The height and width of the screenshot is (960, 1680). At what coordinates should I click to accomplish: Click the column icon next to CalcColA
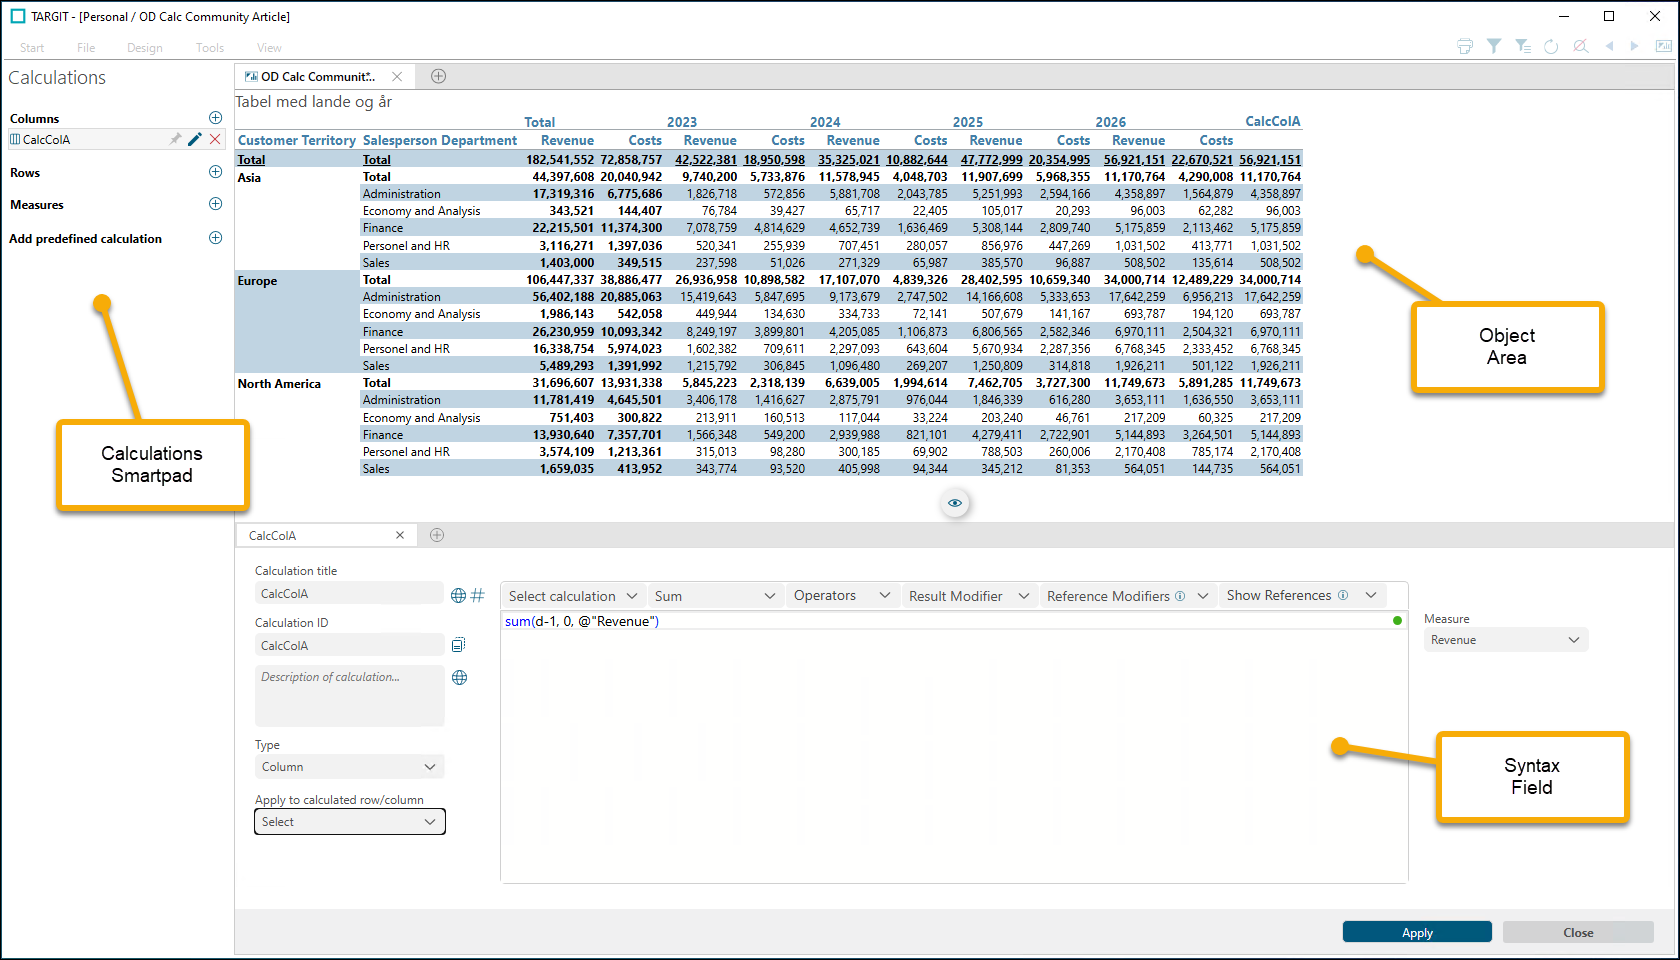15,139
